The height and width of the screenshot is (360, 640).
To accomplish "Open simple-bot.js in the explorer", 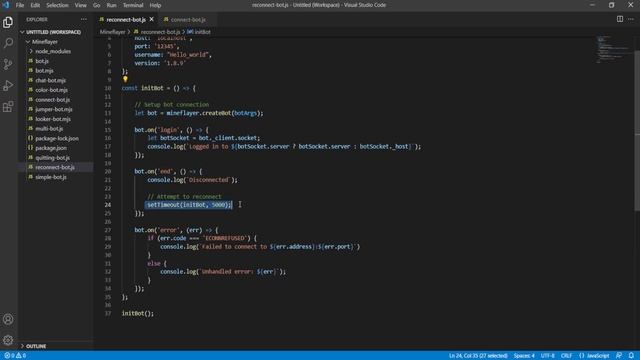I will [51, 177].
